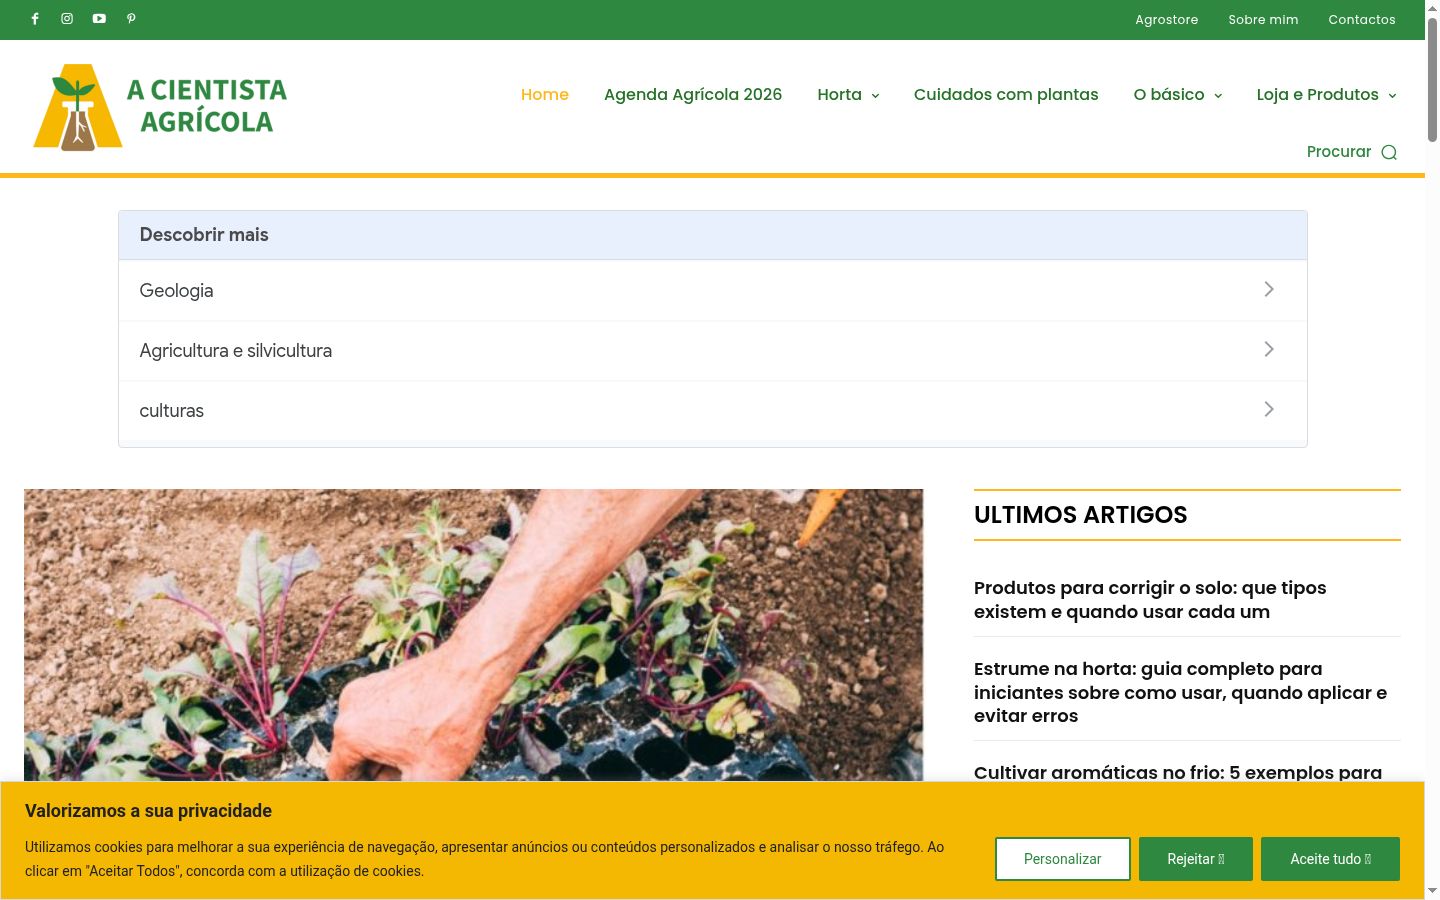The width and height of the screenshot is (1440, 900).
Task: Click the Personalizar cookie button
Action: click(x=1063, y=859)
